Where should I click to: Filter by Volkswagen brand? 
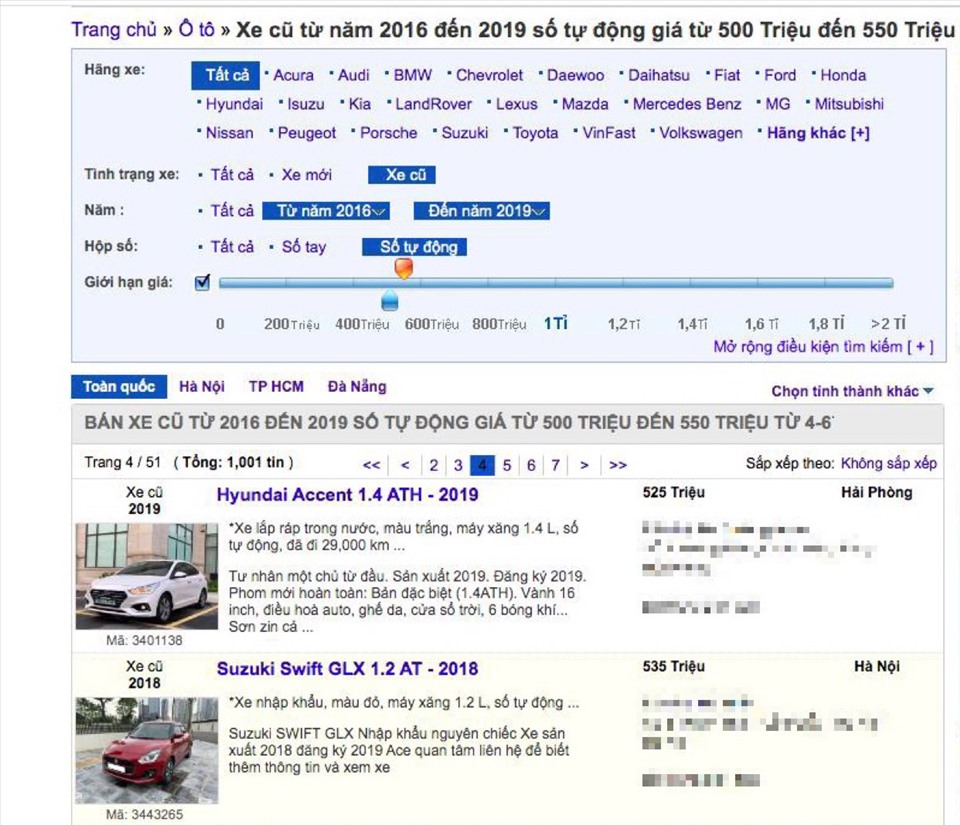tap(700, 133)
